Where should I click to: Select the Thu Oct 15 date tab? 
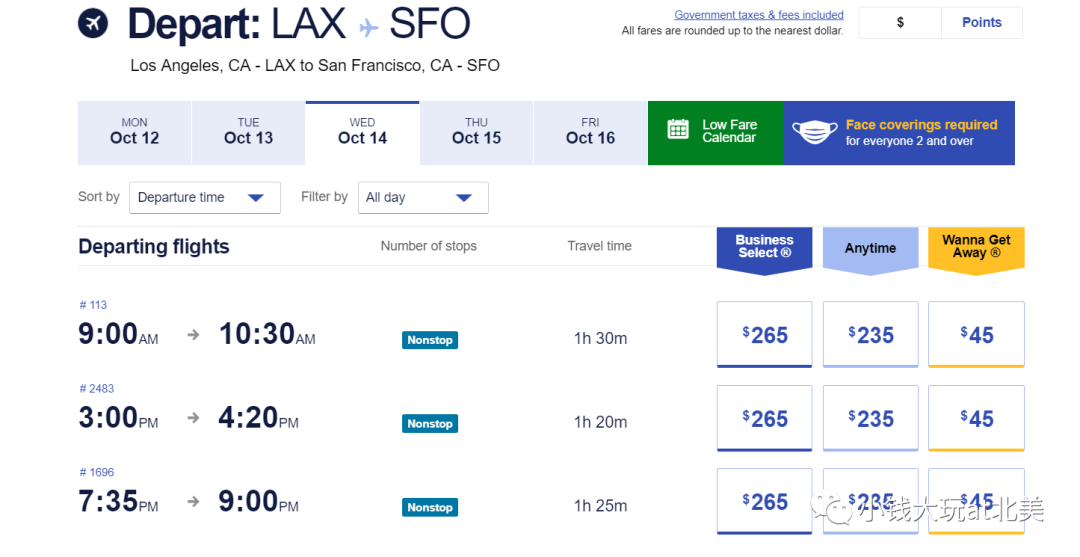click(476, 133)
